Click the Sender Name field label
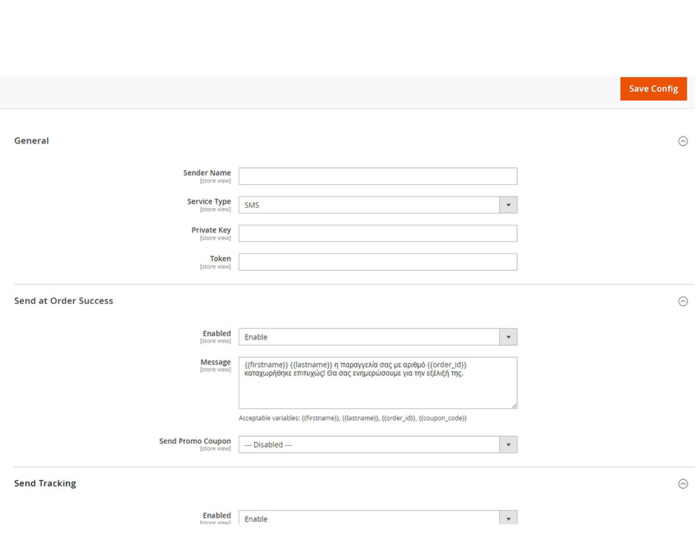This screenshot has width=700, height=560. (x=207, y=173)
